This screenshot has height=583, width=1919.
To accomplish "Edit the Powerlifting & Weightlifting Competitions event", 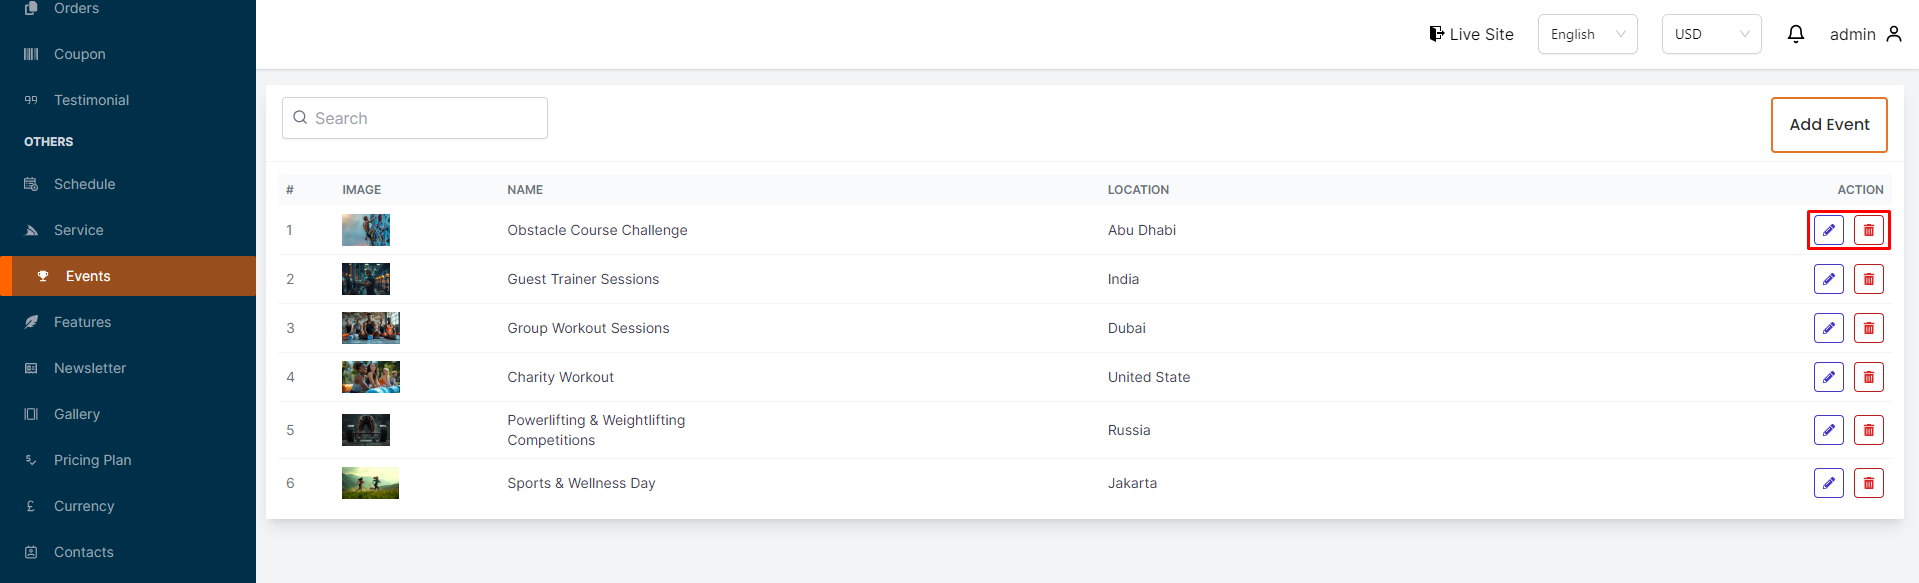I will pos(1828,430).
